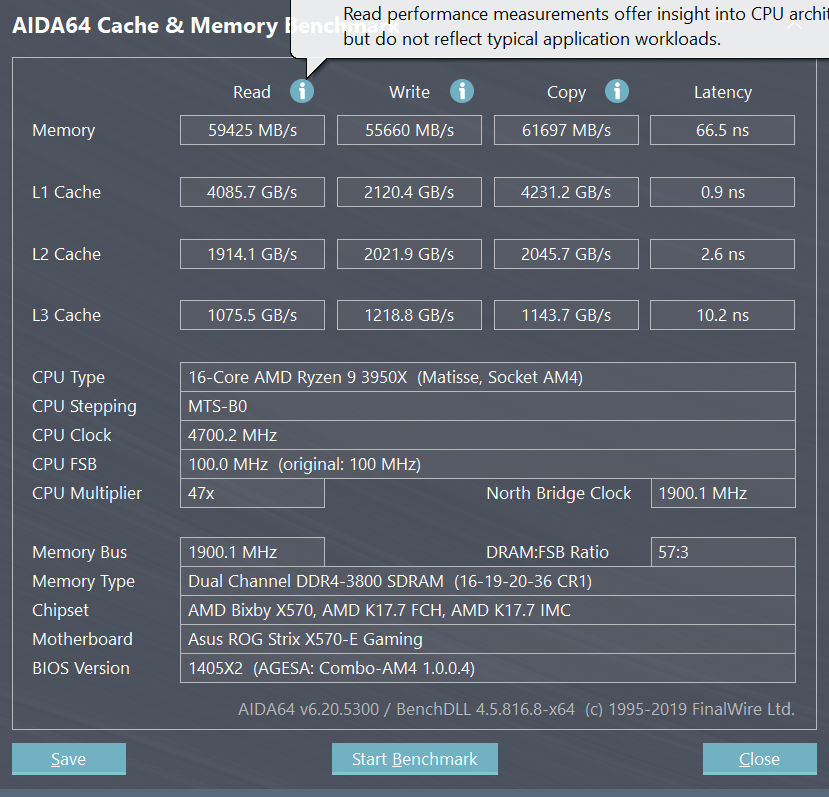
Task: Click the info icon next to Read
Action: [x=302, y=91]
